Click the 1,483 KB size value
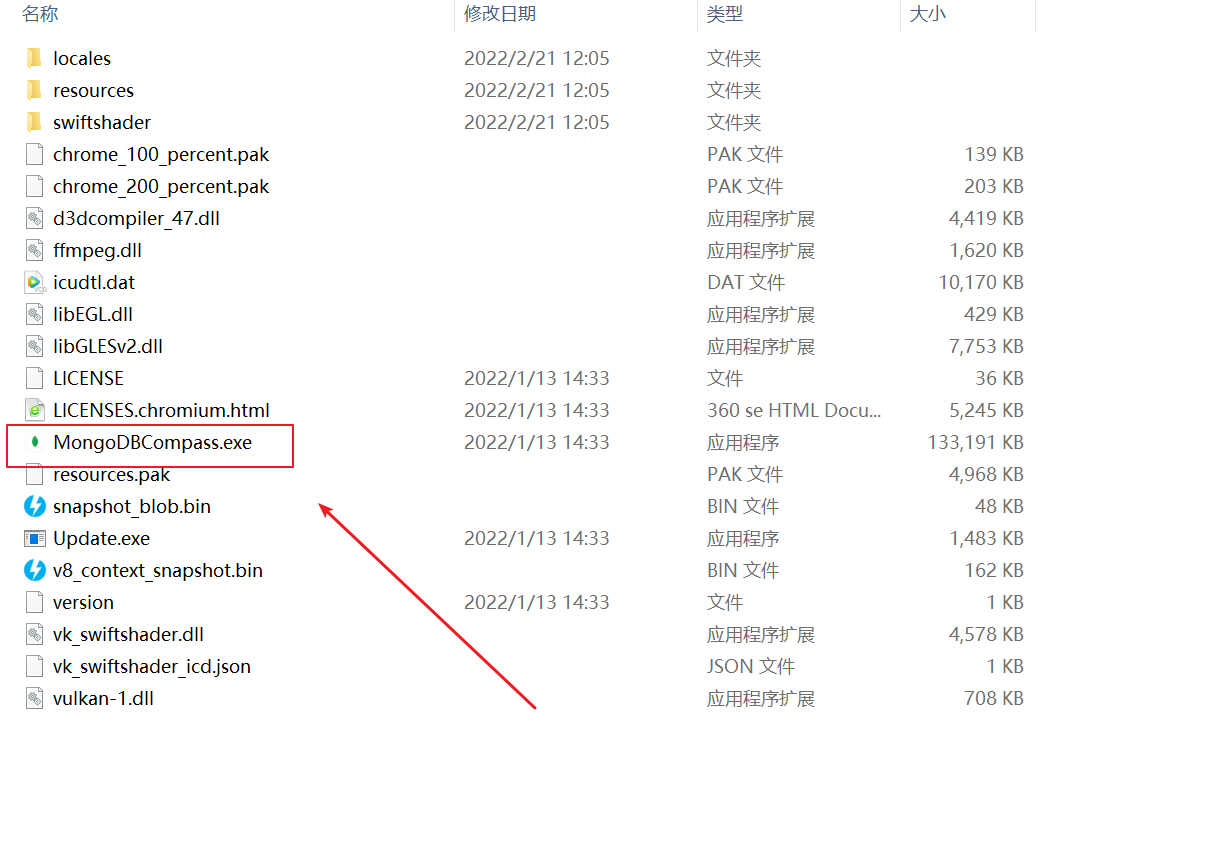Viewport: 1218px width, 866px height. [x=986, y=538]
